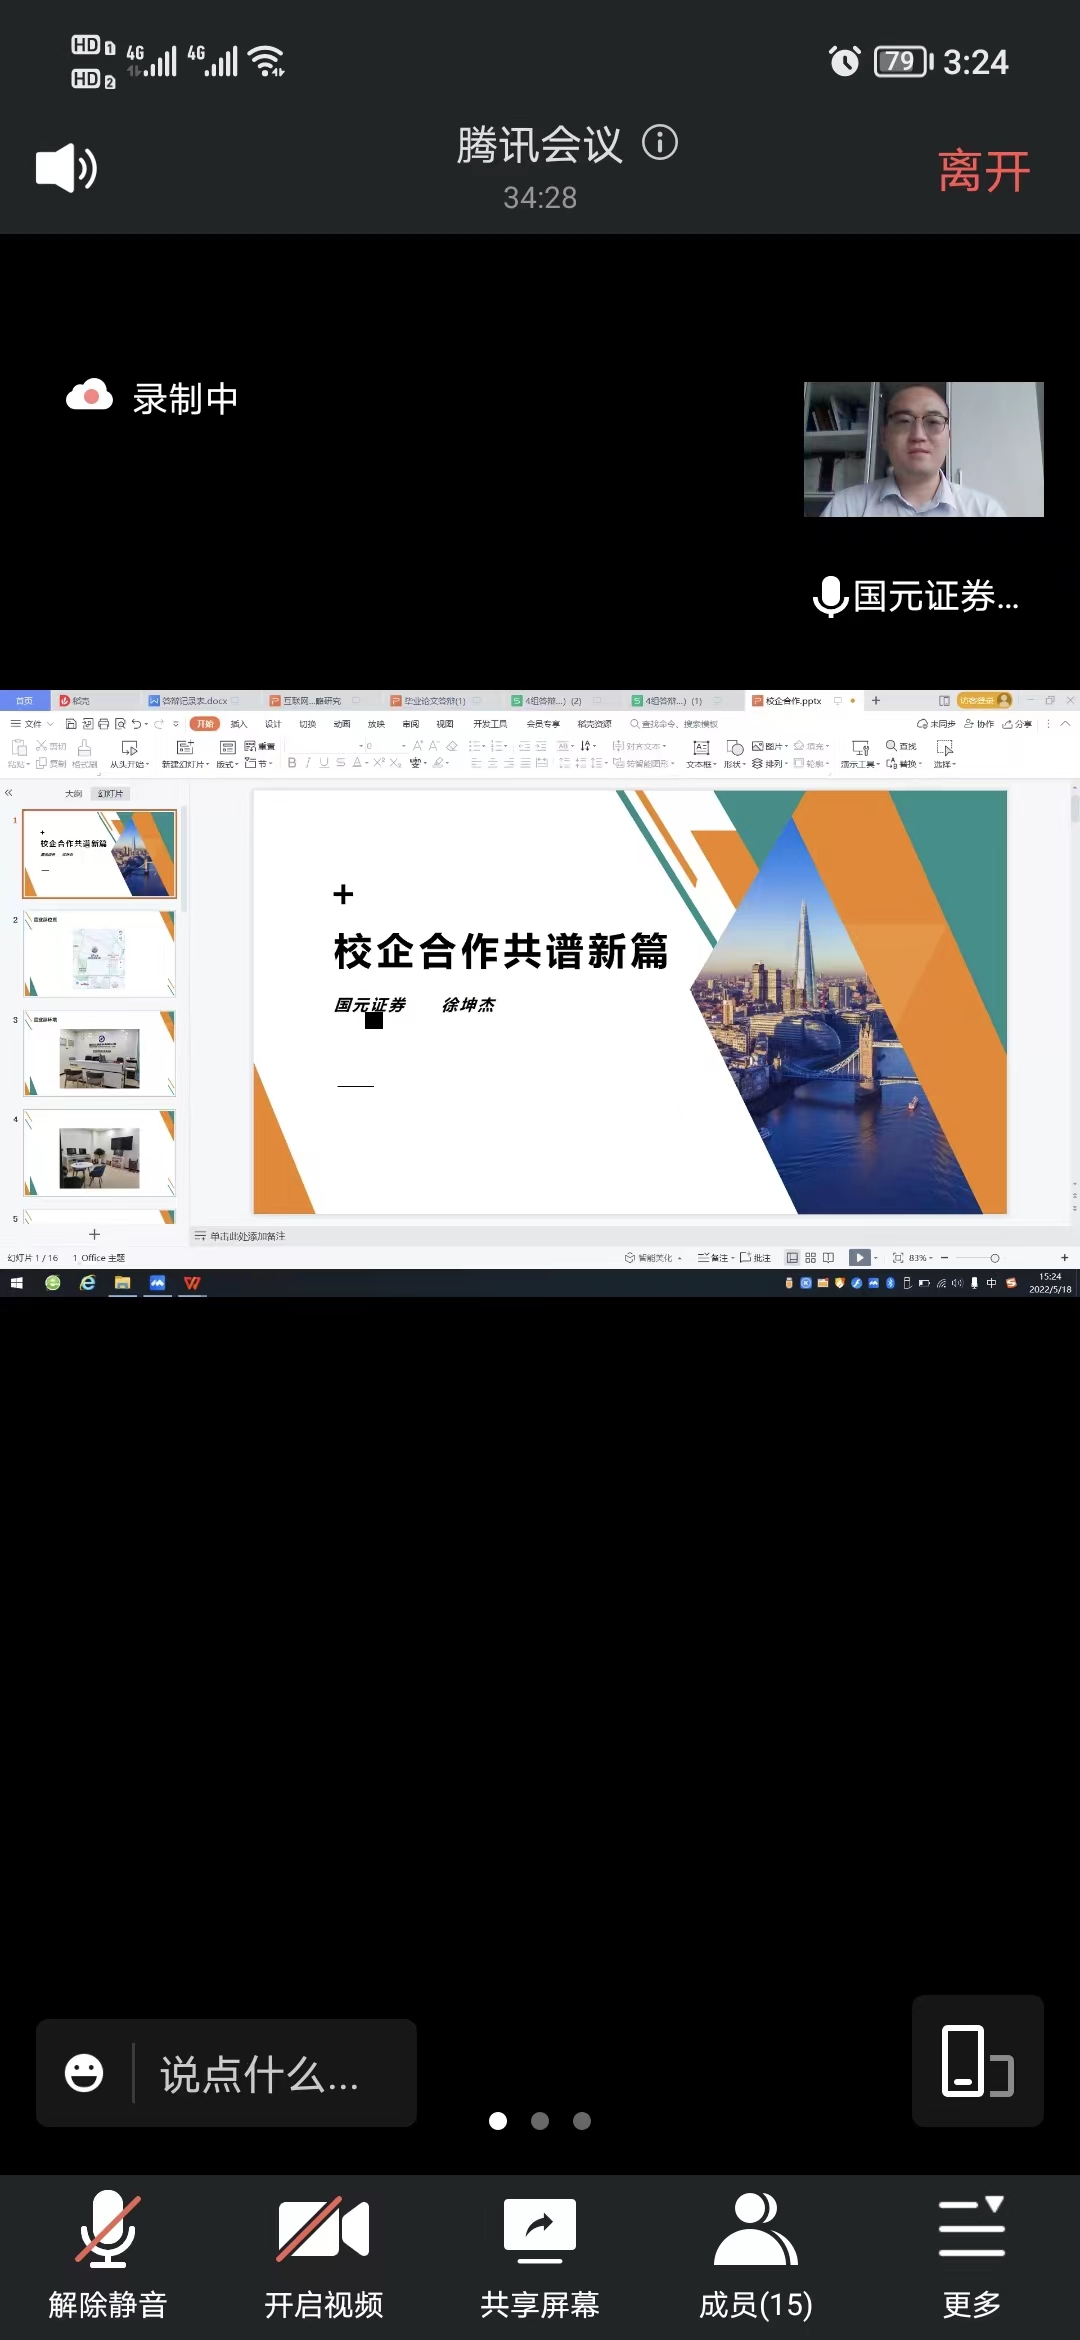Collapse the slide thumbnail panel
The width and height of the screenshot is (1080, 2340).
click(x=9, y=793)
